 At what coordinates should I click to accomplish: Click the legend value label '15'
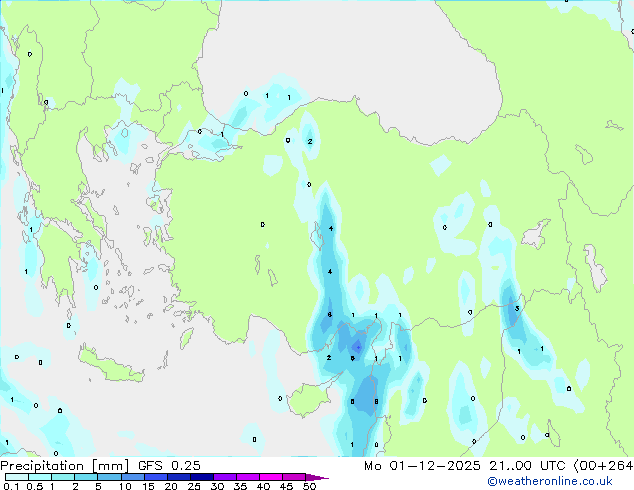pyautogui.click(x=148, y=486)
